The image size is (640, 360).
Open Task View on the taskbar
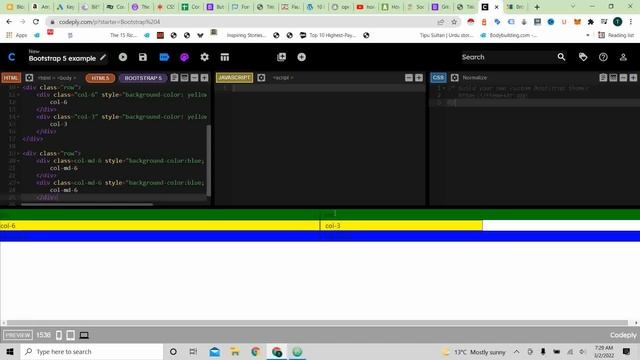click(193, 351)
